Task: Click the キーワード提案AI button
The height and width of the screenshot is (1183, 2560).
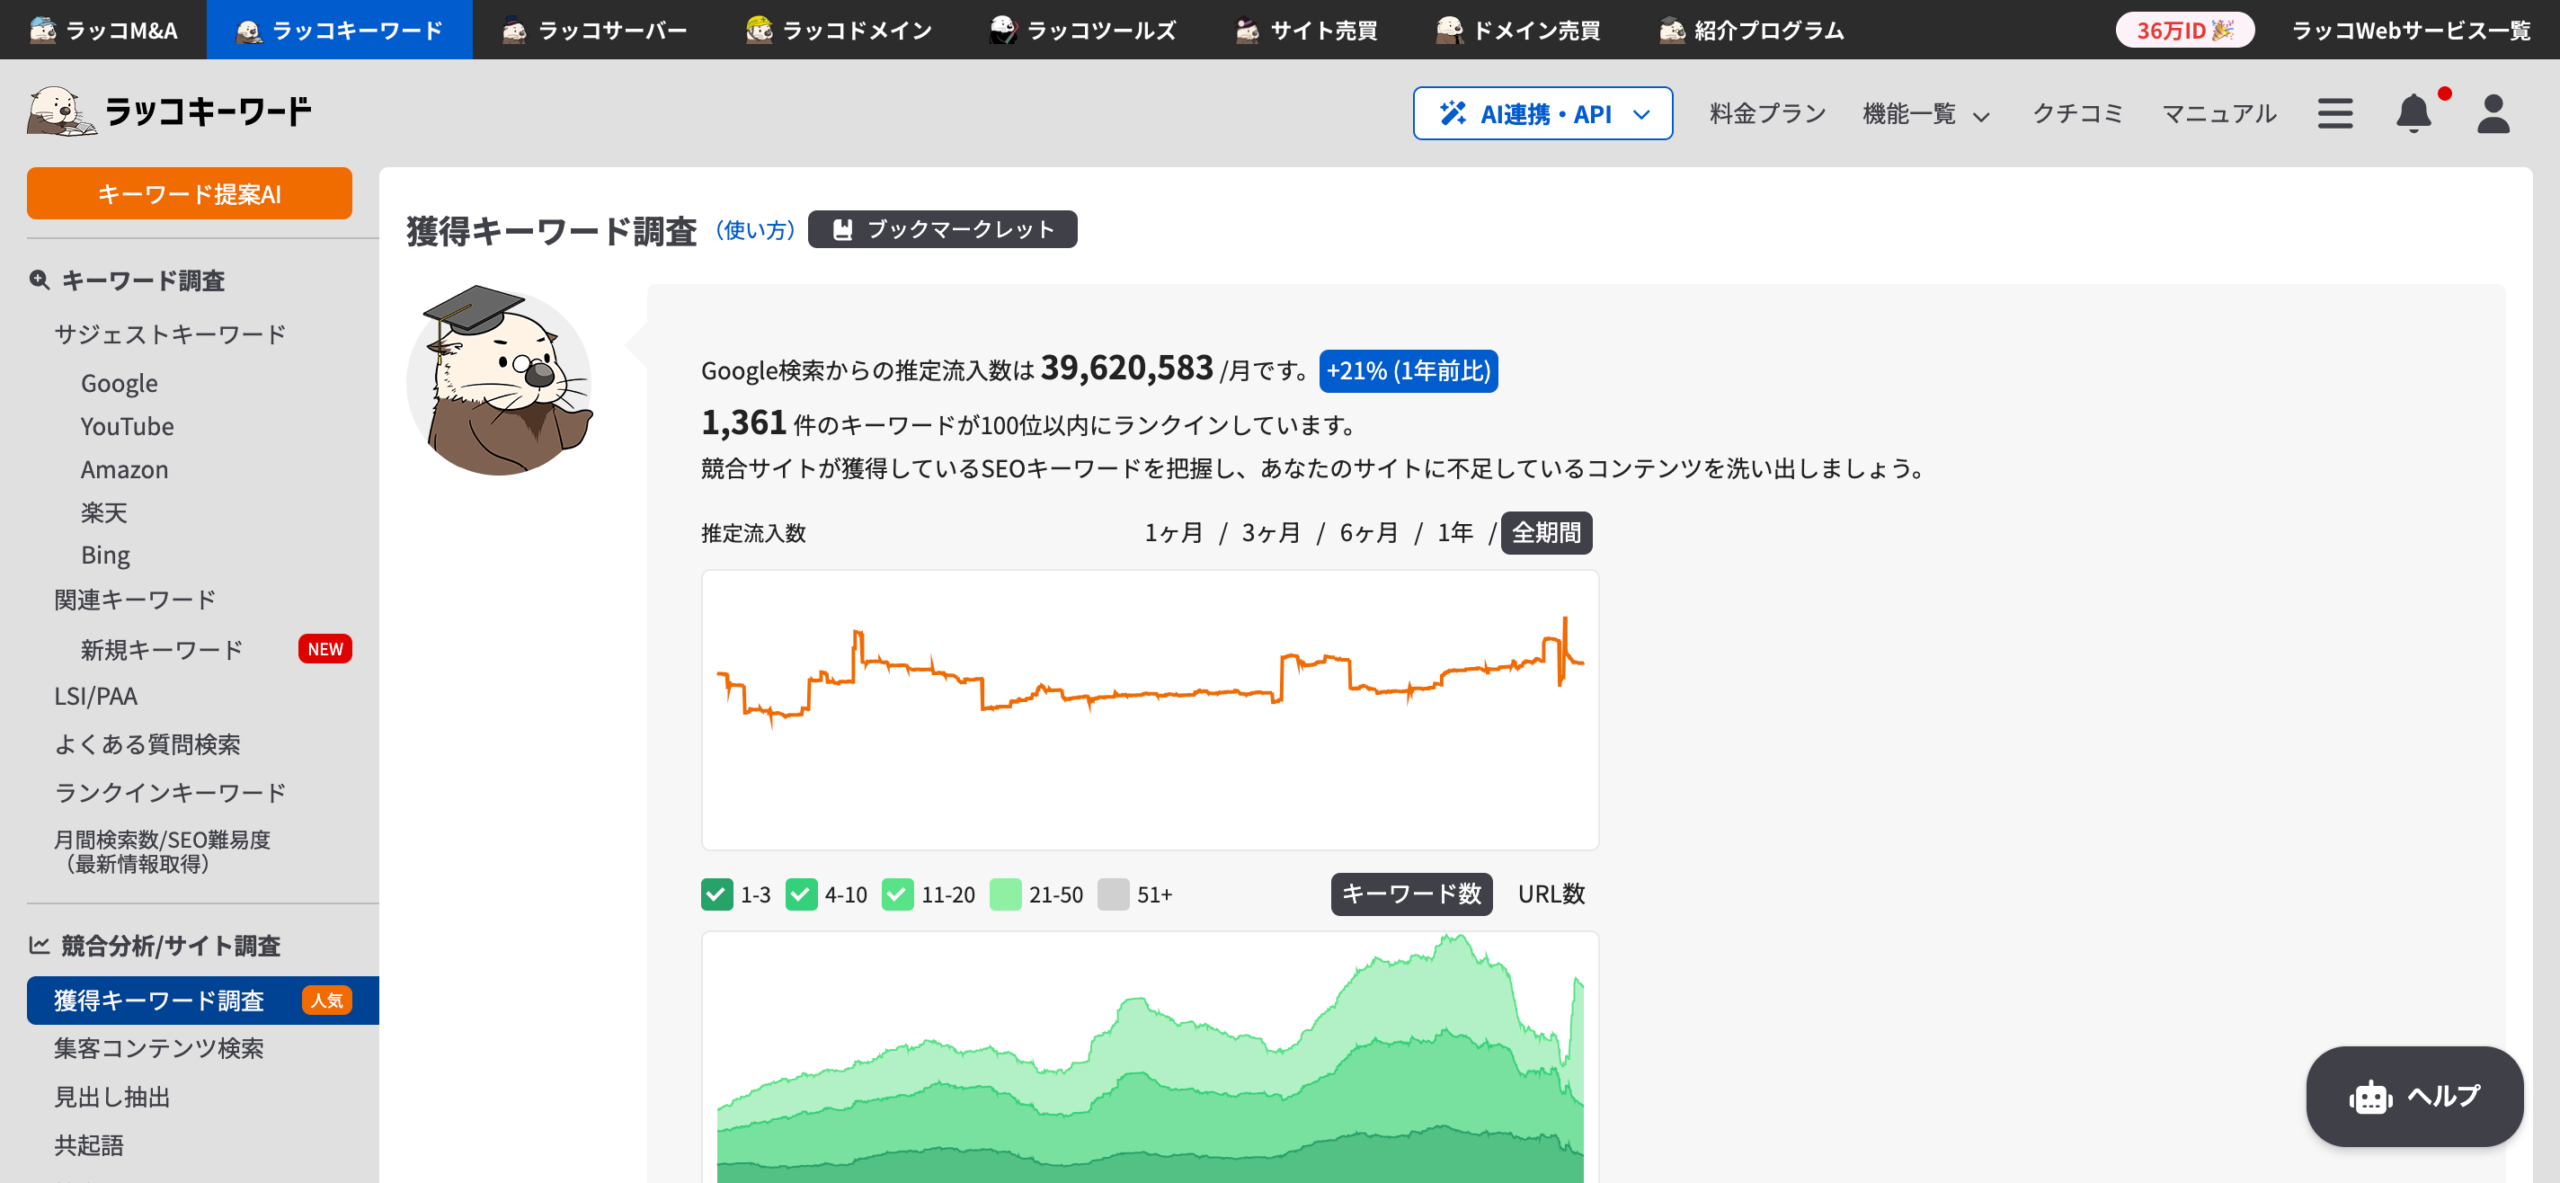Action: 189,193
